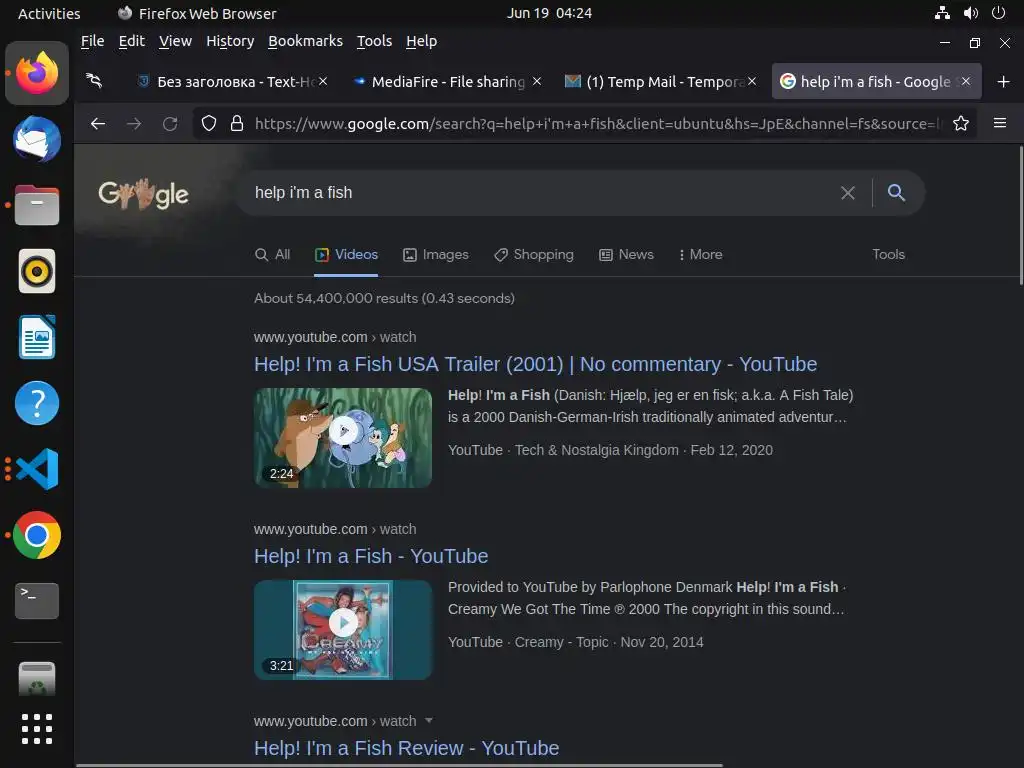Clear the search box with the X icon
This screenshot has width=1024, height=768.
[848, 193]
